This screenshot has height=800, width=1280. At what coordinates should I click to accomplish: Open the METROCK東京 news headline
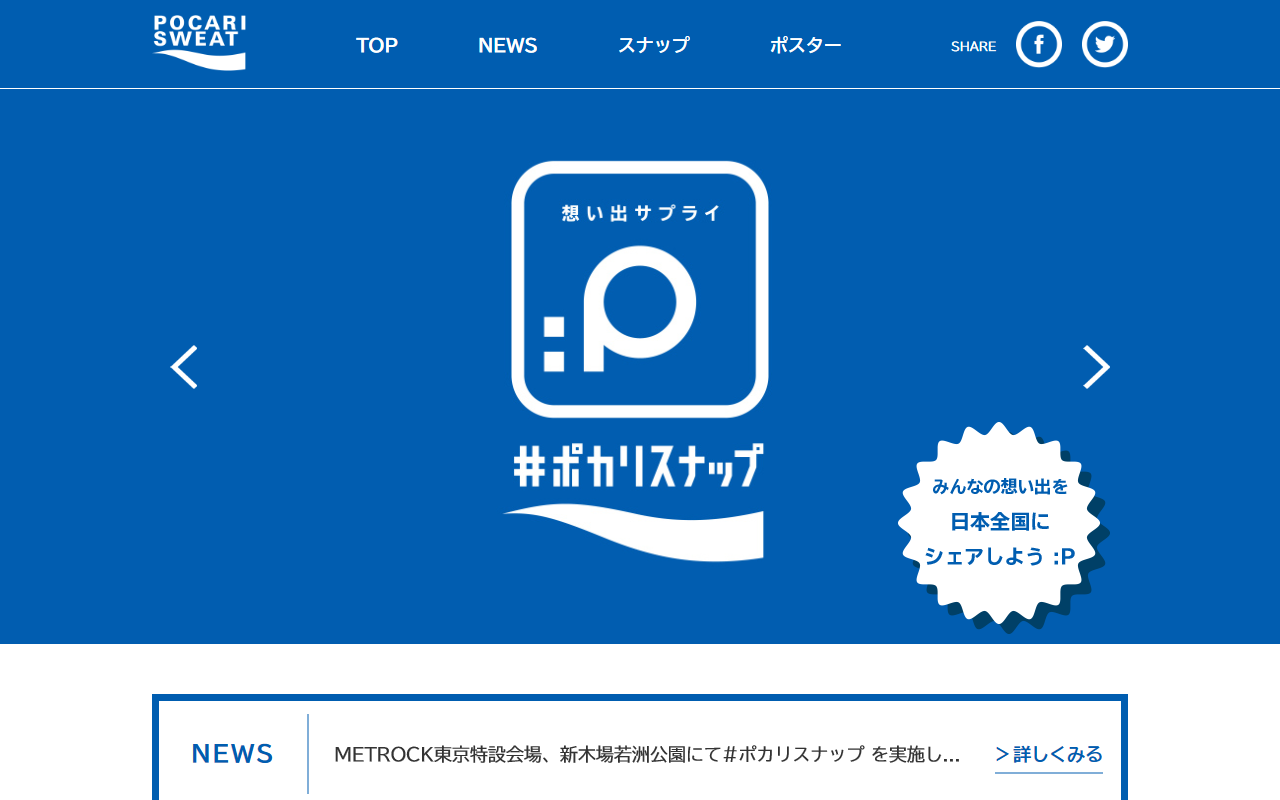tap(647, 754)
